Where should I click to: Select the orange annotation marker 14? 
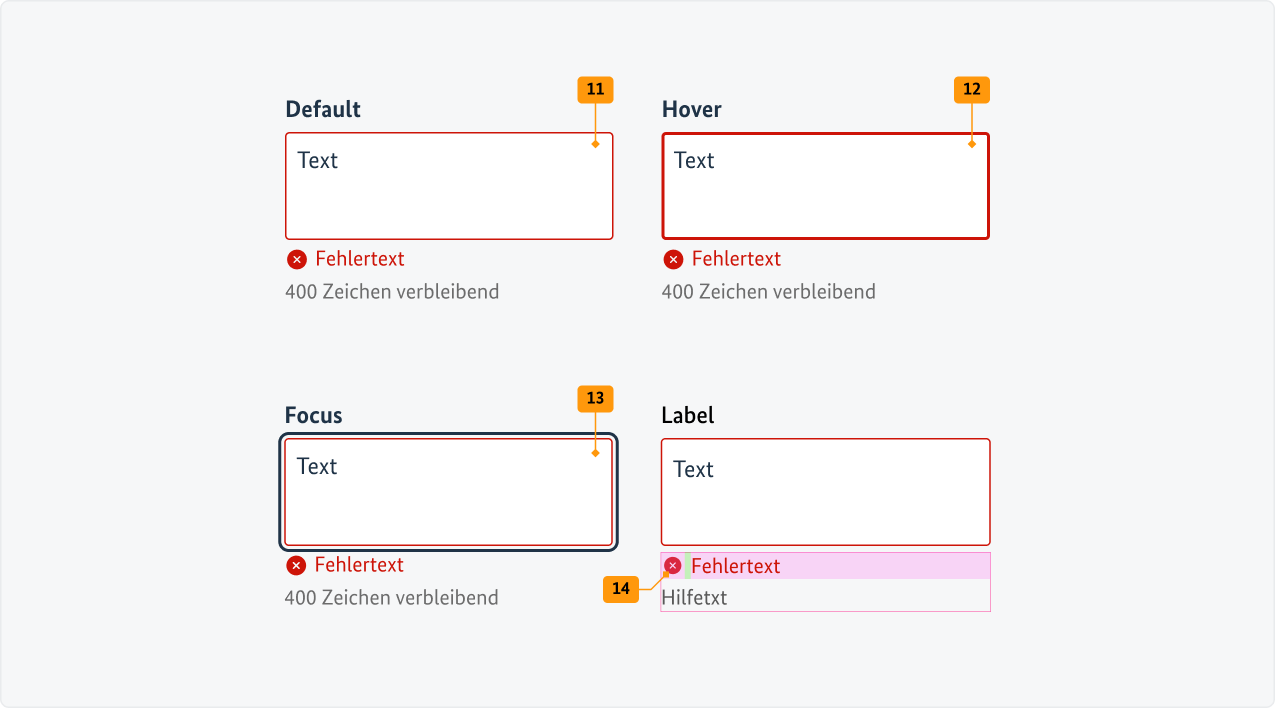click(622, 590)
